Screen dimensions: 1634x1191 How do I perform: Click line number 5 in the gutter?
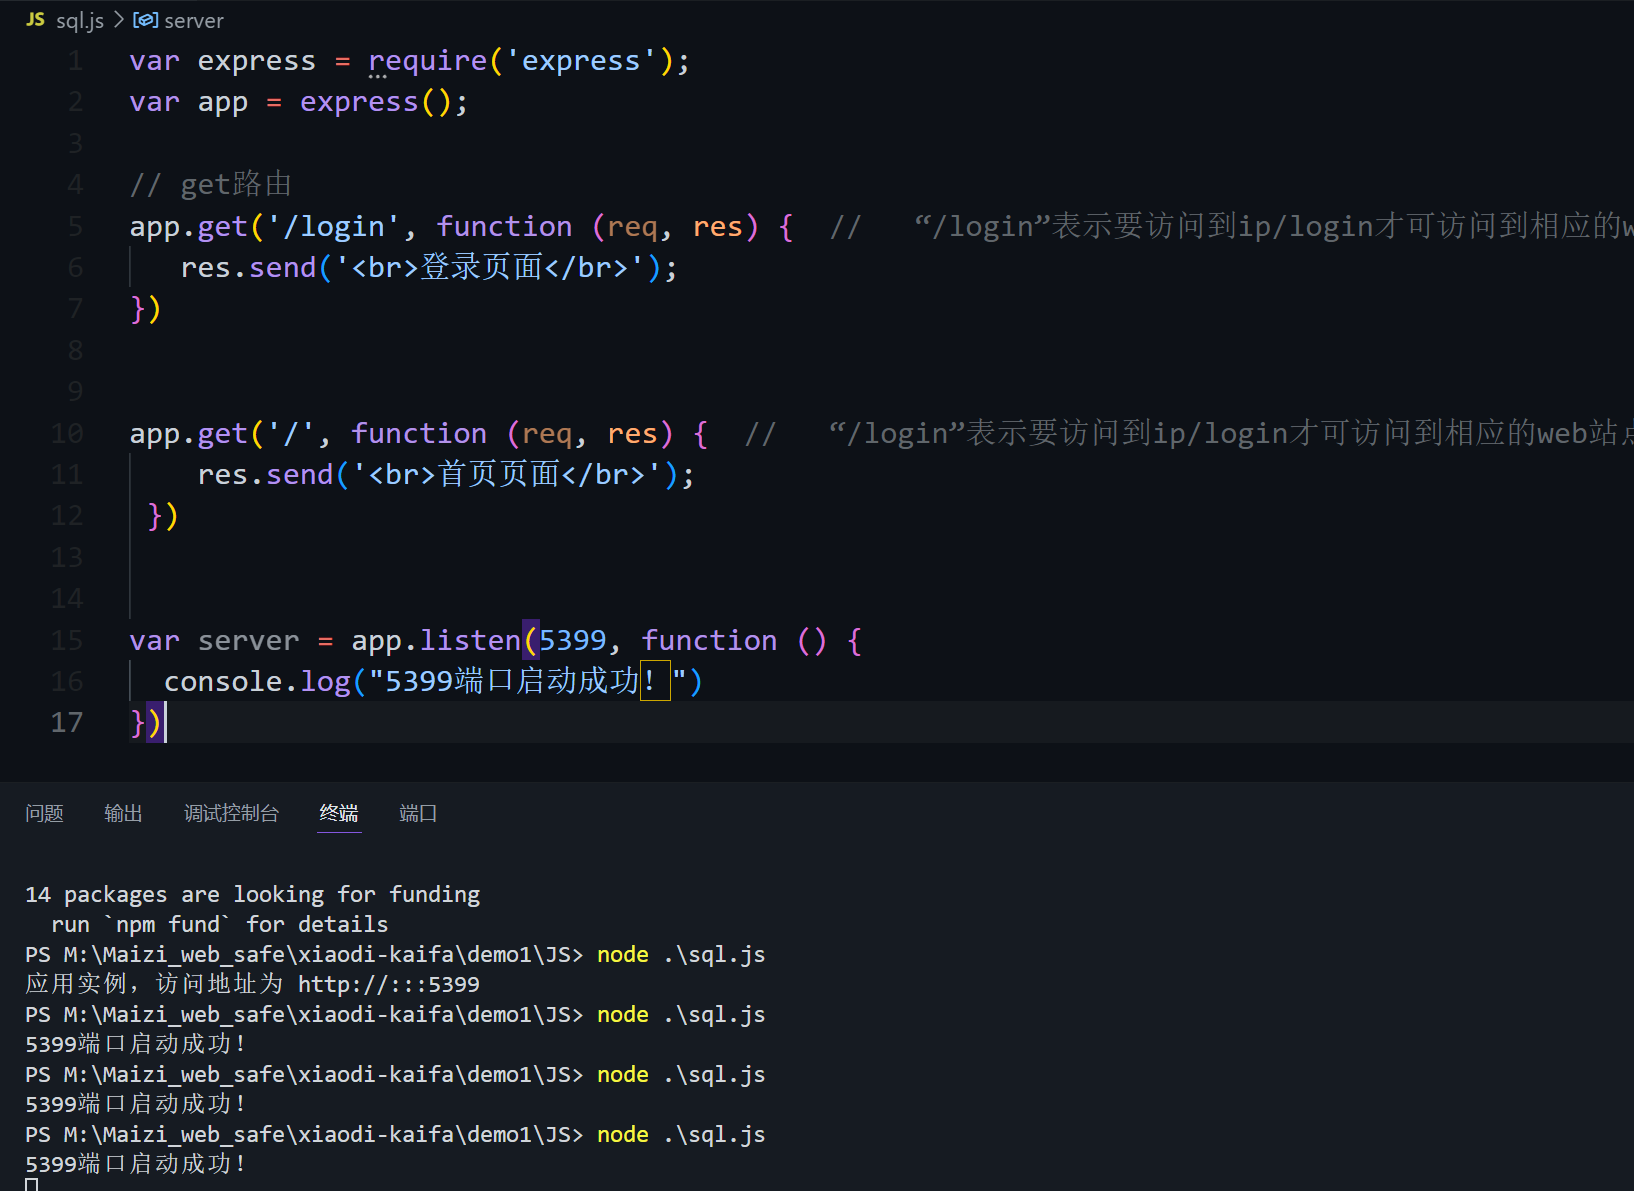pos(75,226)
